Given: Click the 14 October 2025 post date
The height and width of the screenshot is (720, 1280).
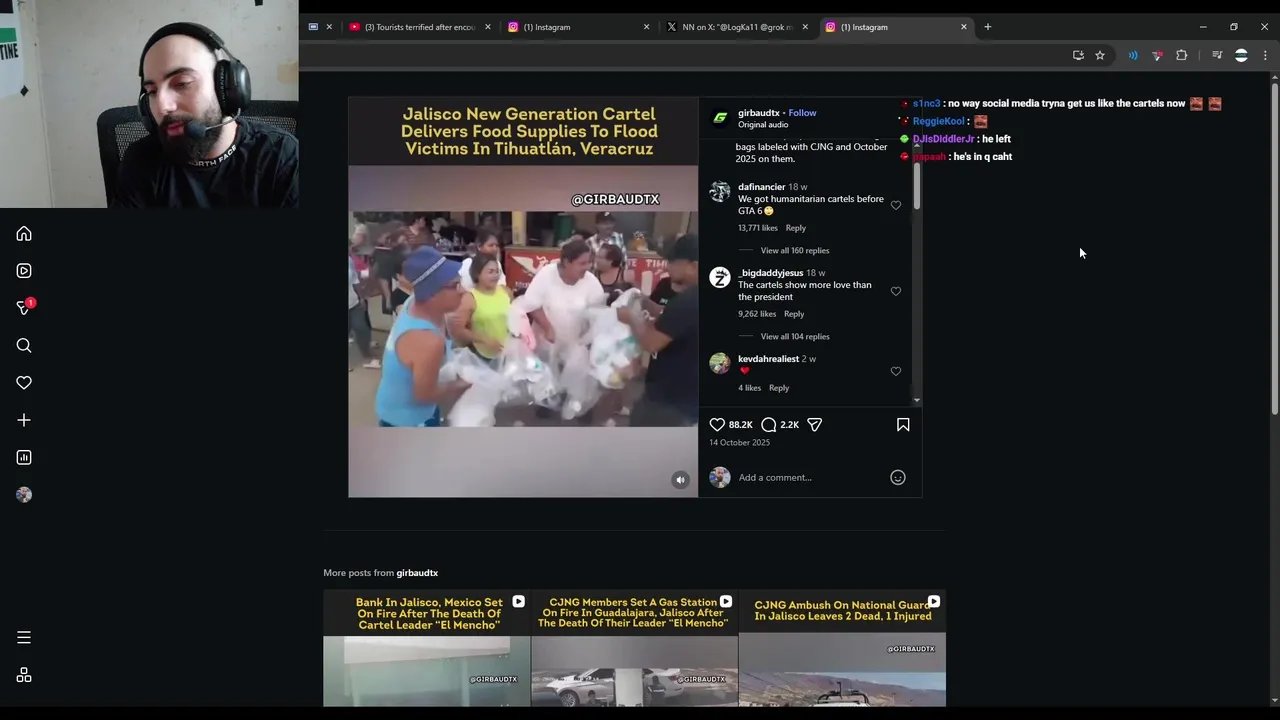Looking at the screenshot, I should (x=739, y=443).
